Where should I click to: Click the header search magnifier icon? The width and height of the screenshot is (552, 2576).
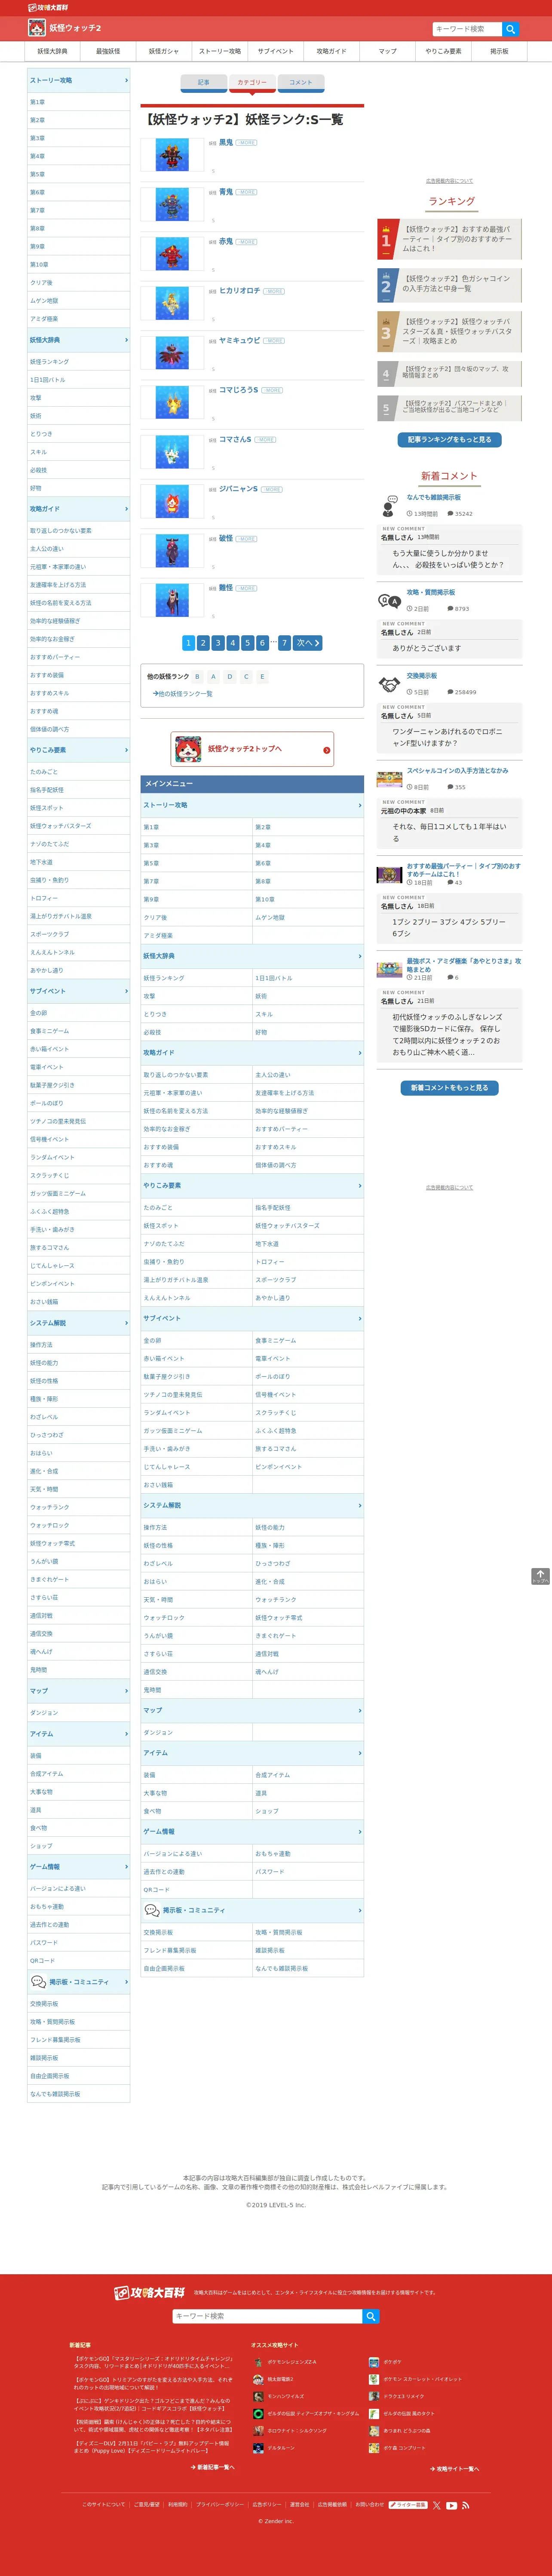pyautogui.click(x=510, y=29)
